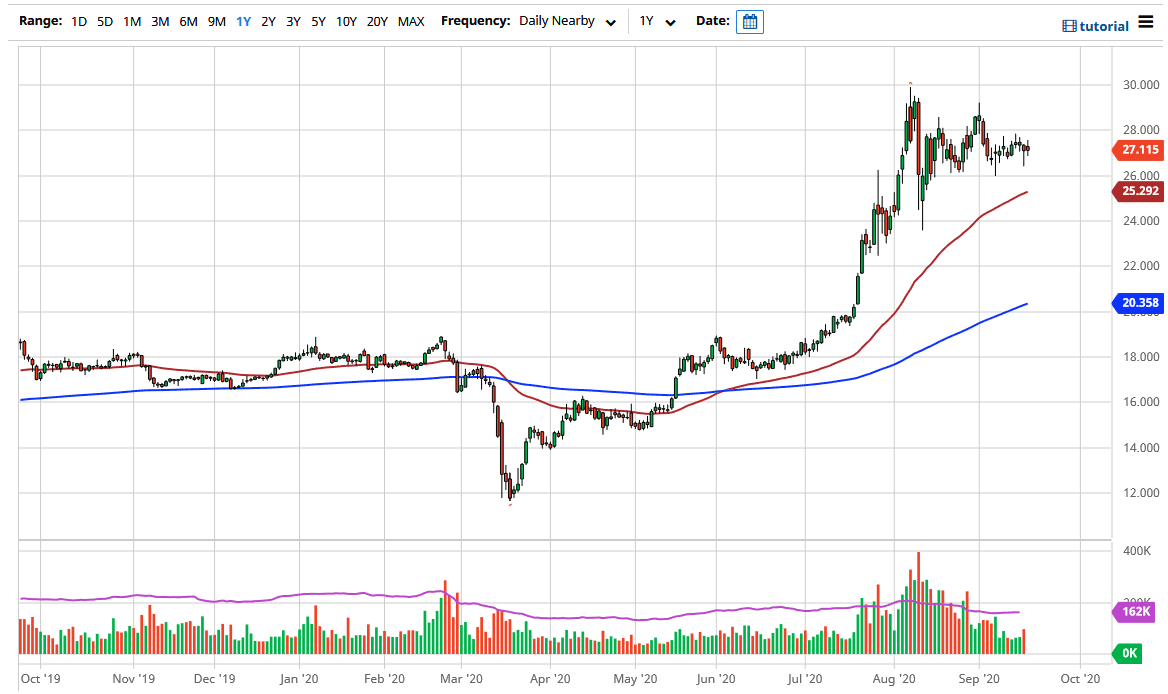Click the chevron beside Daily Nearby
Image resolution: width=1168 pixels, height=694 pixels.
point(610,23)
